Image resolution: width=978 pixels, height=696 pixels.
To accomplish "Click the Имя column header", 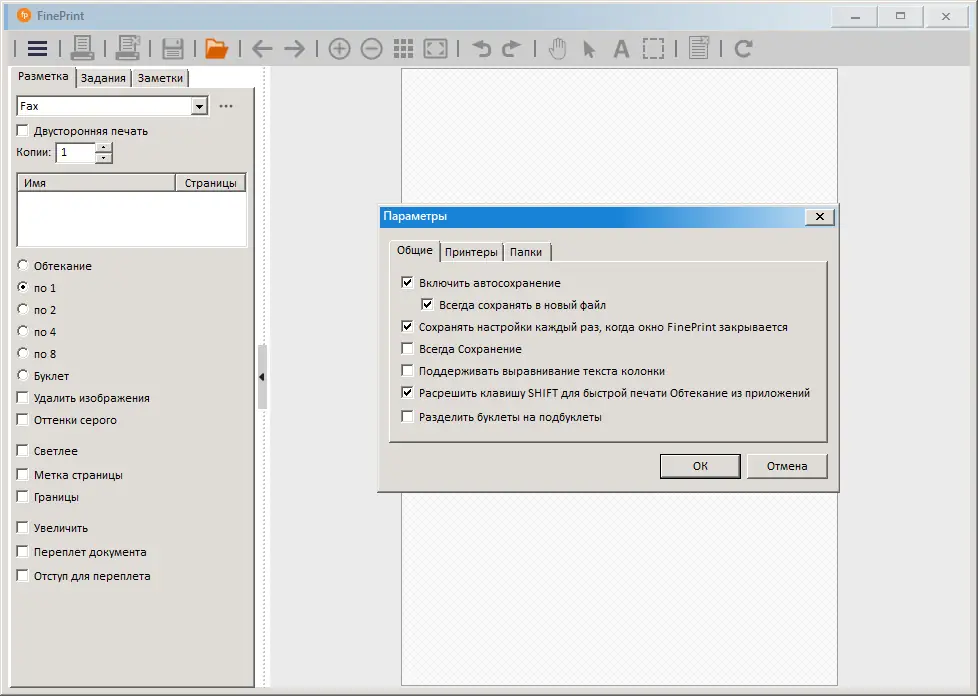I will [x=96, y=183].
